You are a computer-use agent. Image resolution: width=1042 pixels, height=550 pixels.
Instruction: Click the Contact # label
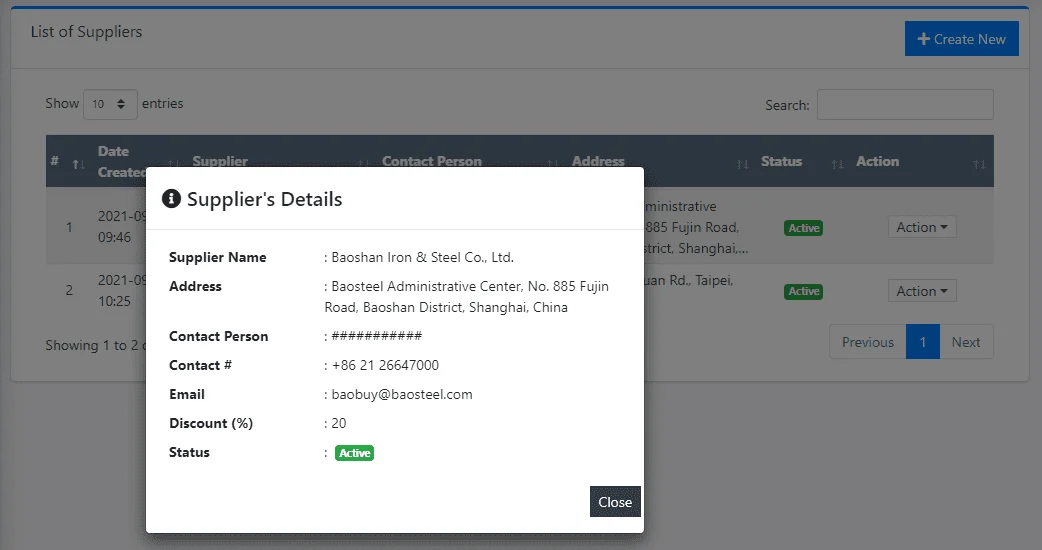click(200, 365)
